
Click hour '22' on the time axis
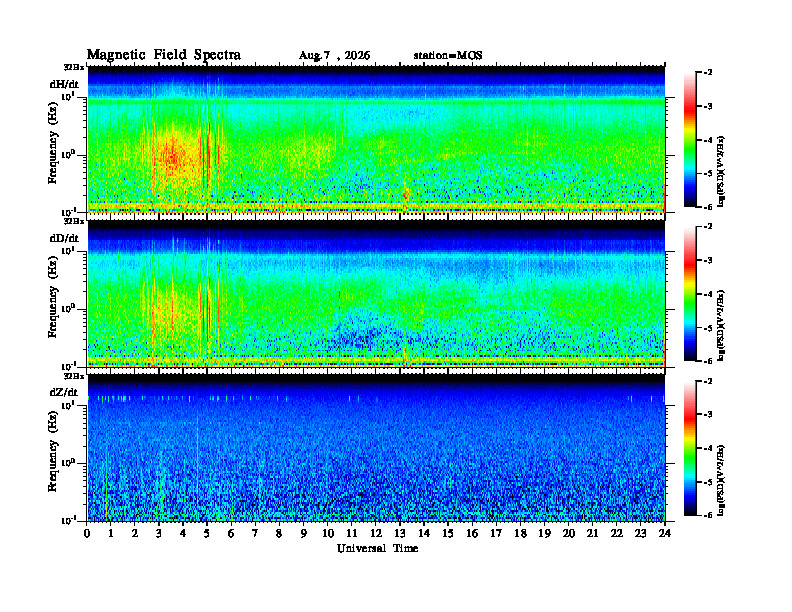(617, 533)
